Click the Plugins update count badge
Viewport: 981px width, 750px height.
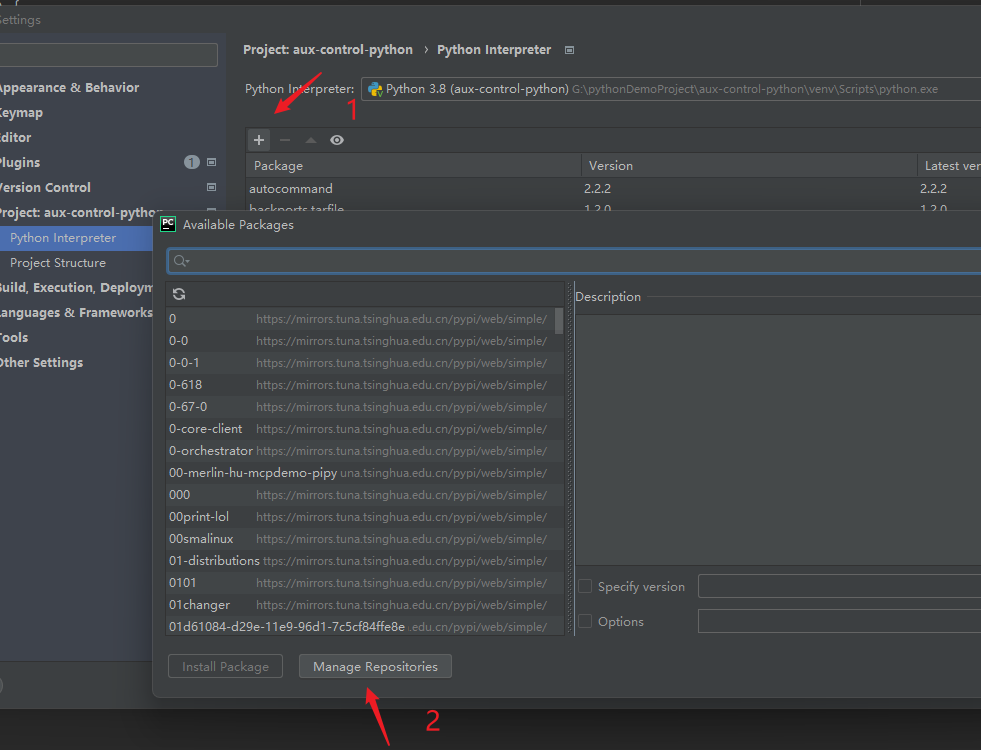[191, 162]
